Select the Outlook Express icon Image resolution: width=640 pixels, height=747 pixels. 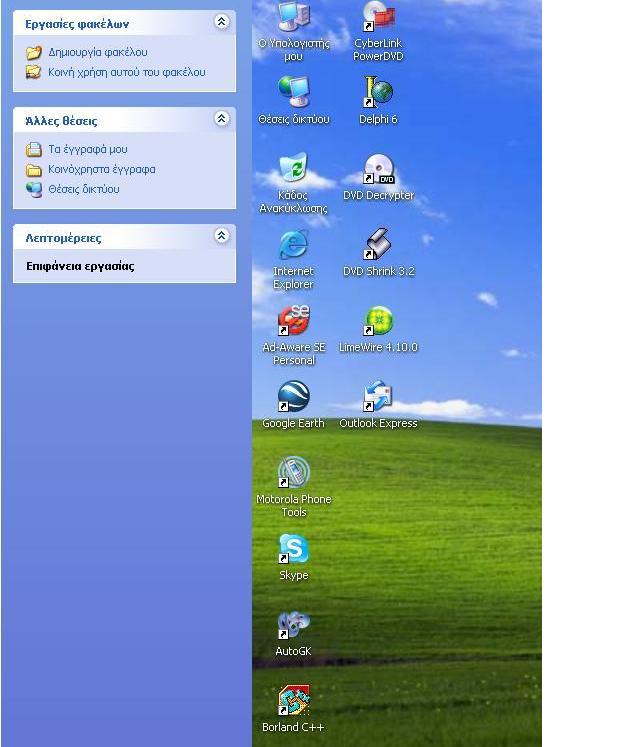378,396
